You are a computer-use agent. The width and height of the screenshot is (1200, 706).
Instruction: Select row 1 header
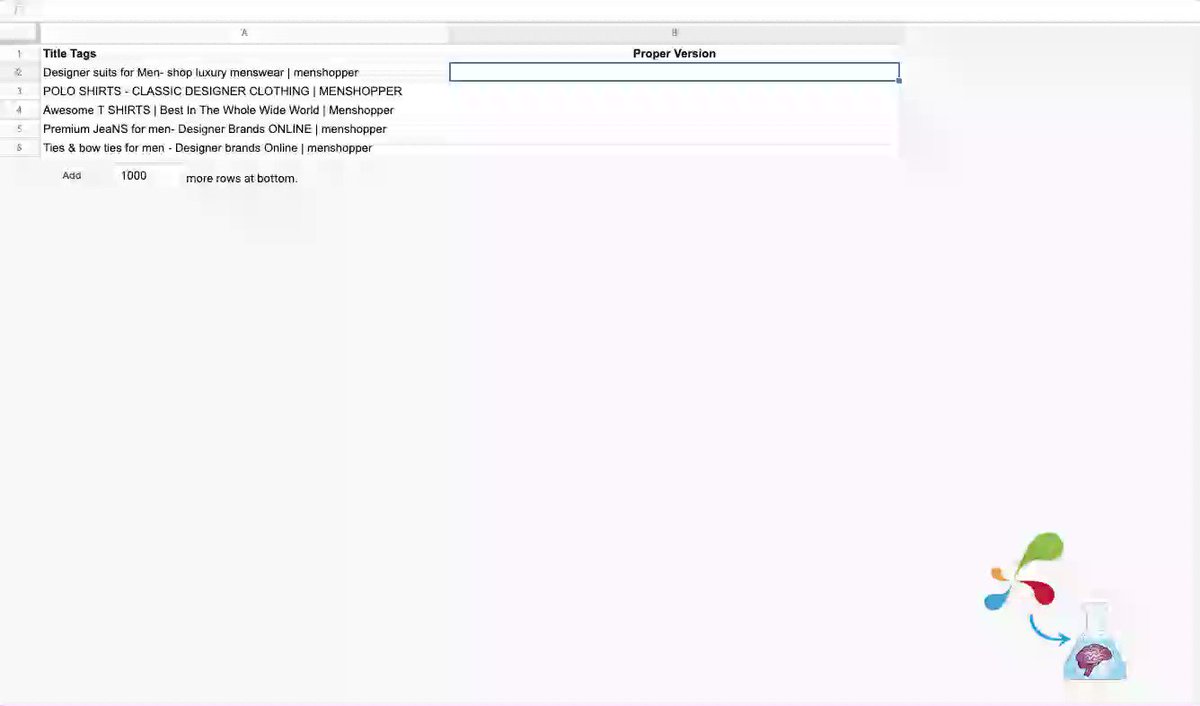pyautogui.click(x=19, y=53)
